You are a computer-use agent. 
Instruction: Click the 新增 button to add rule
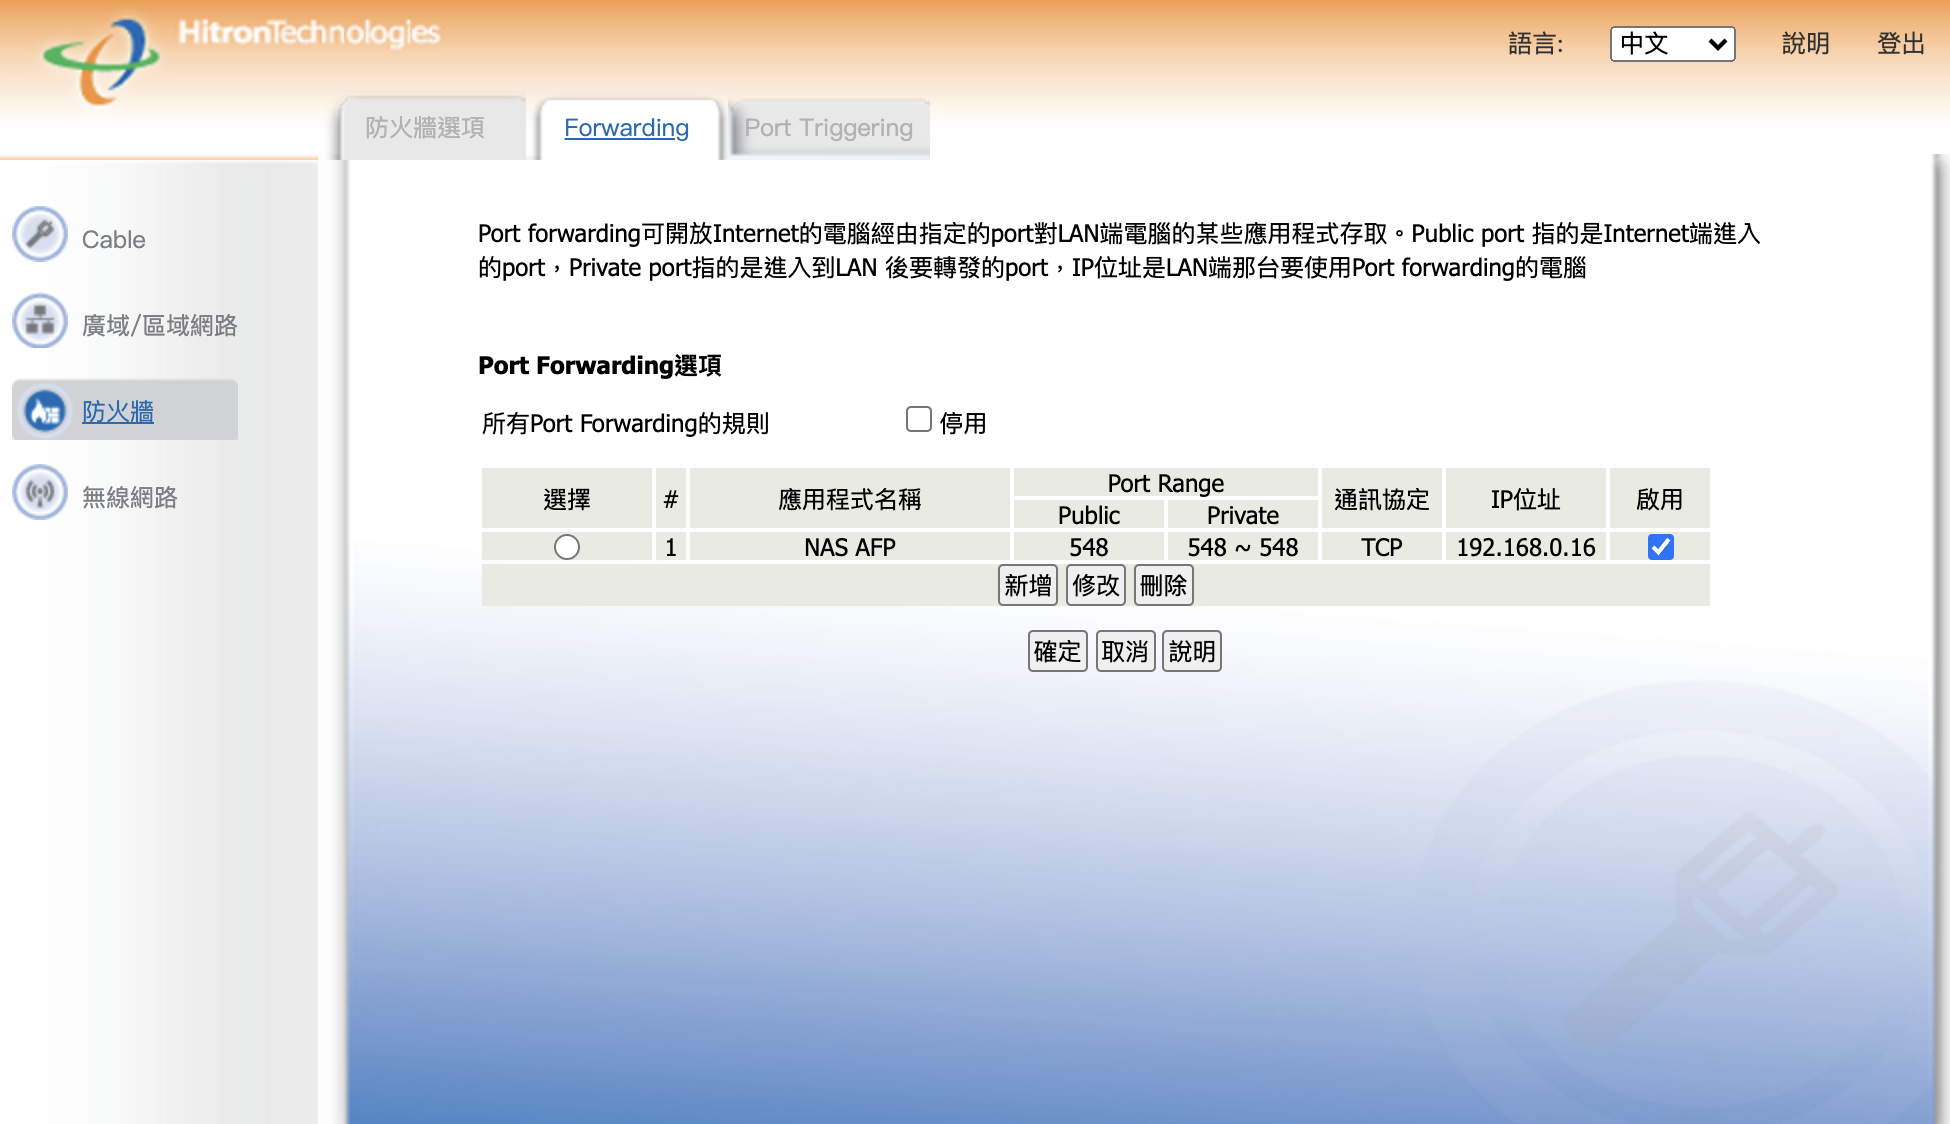tap(1028, 585)
